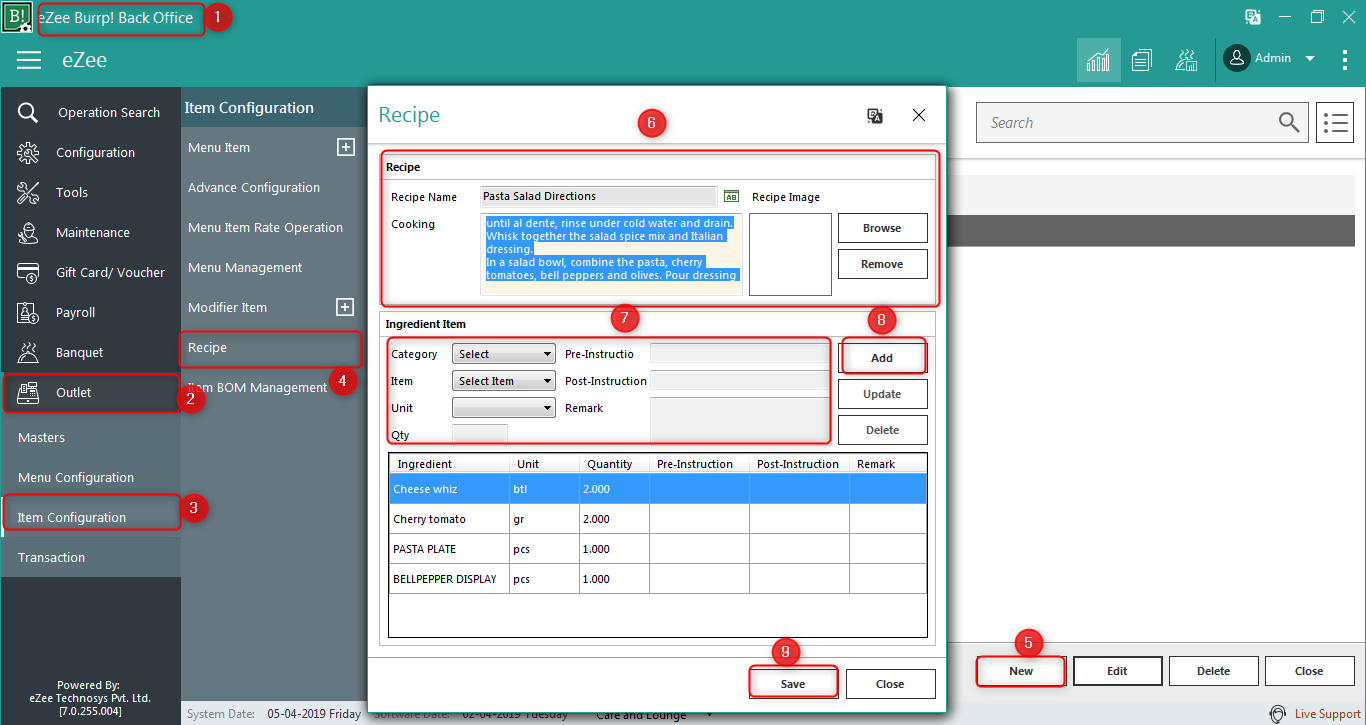Click the kitchen chart icon in header
This screenshot has height=725, width=1366.
point(1186,60)
